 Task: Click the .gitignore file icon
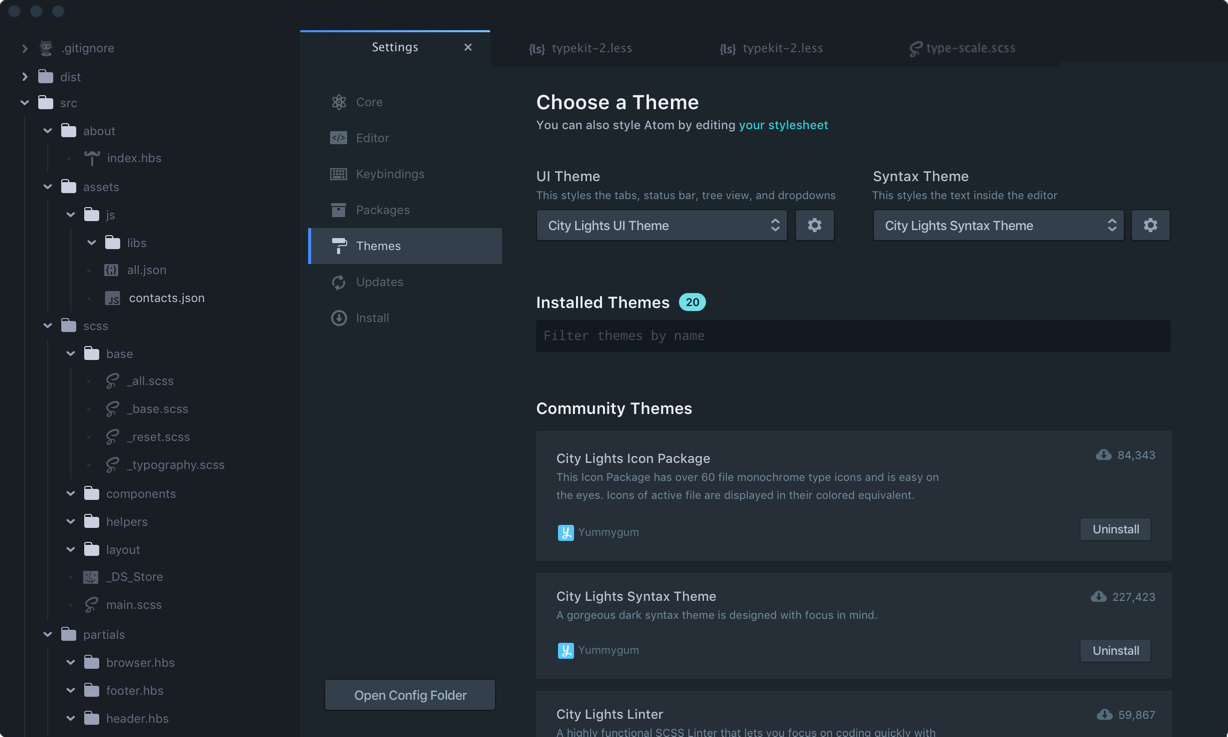tap(46, 48)
